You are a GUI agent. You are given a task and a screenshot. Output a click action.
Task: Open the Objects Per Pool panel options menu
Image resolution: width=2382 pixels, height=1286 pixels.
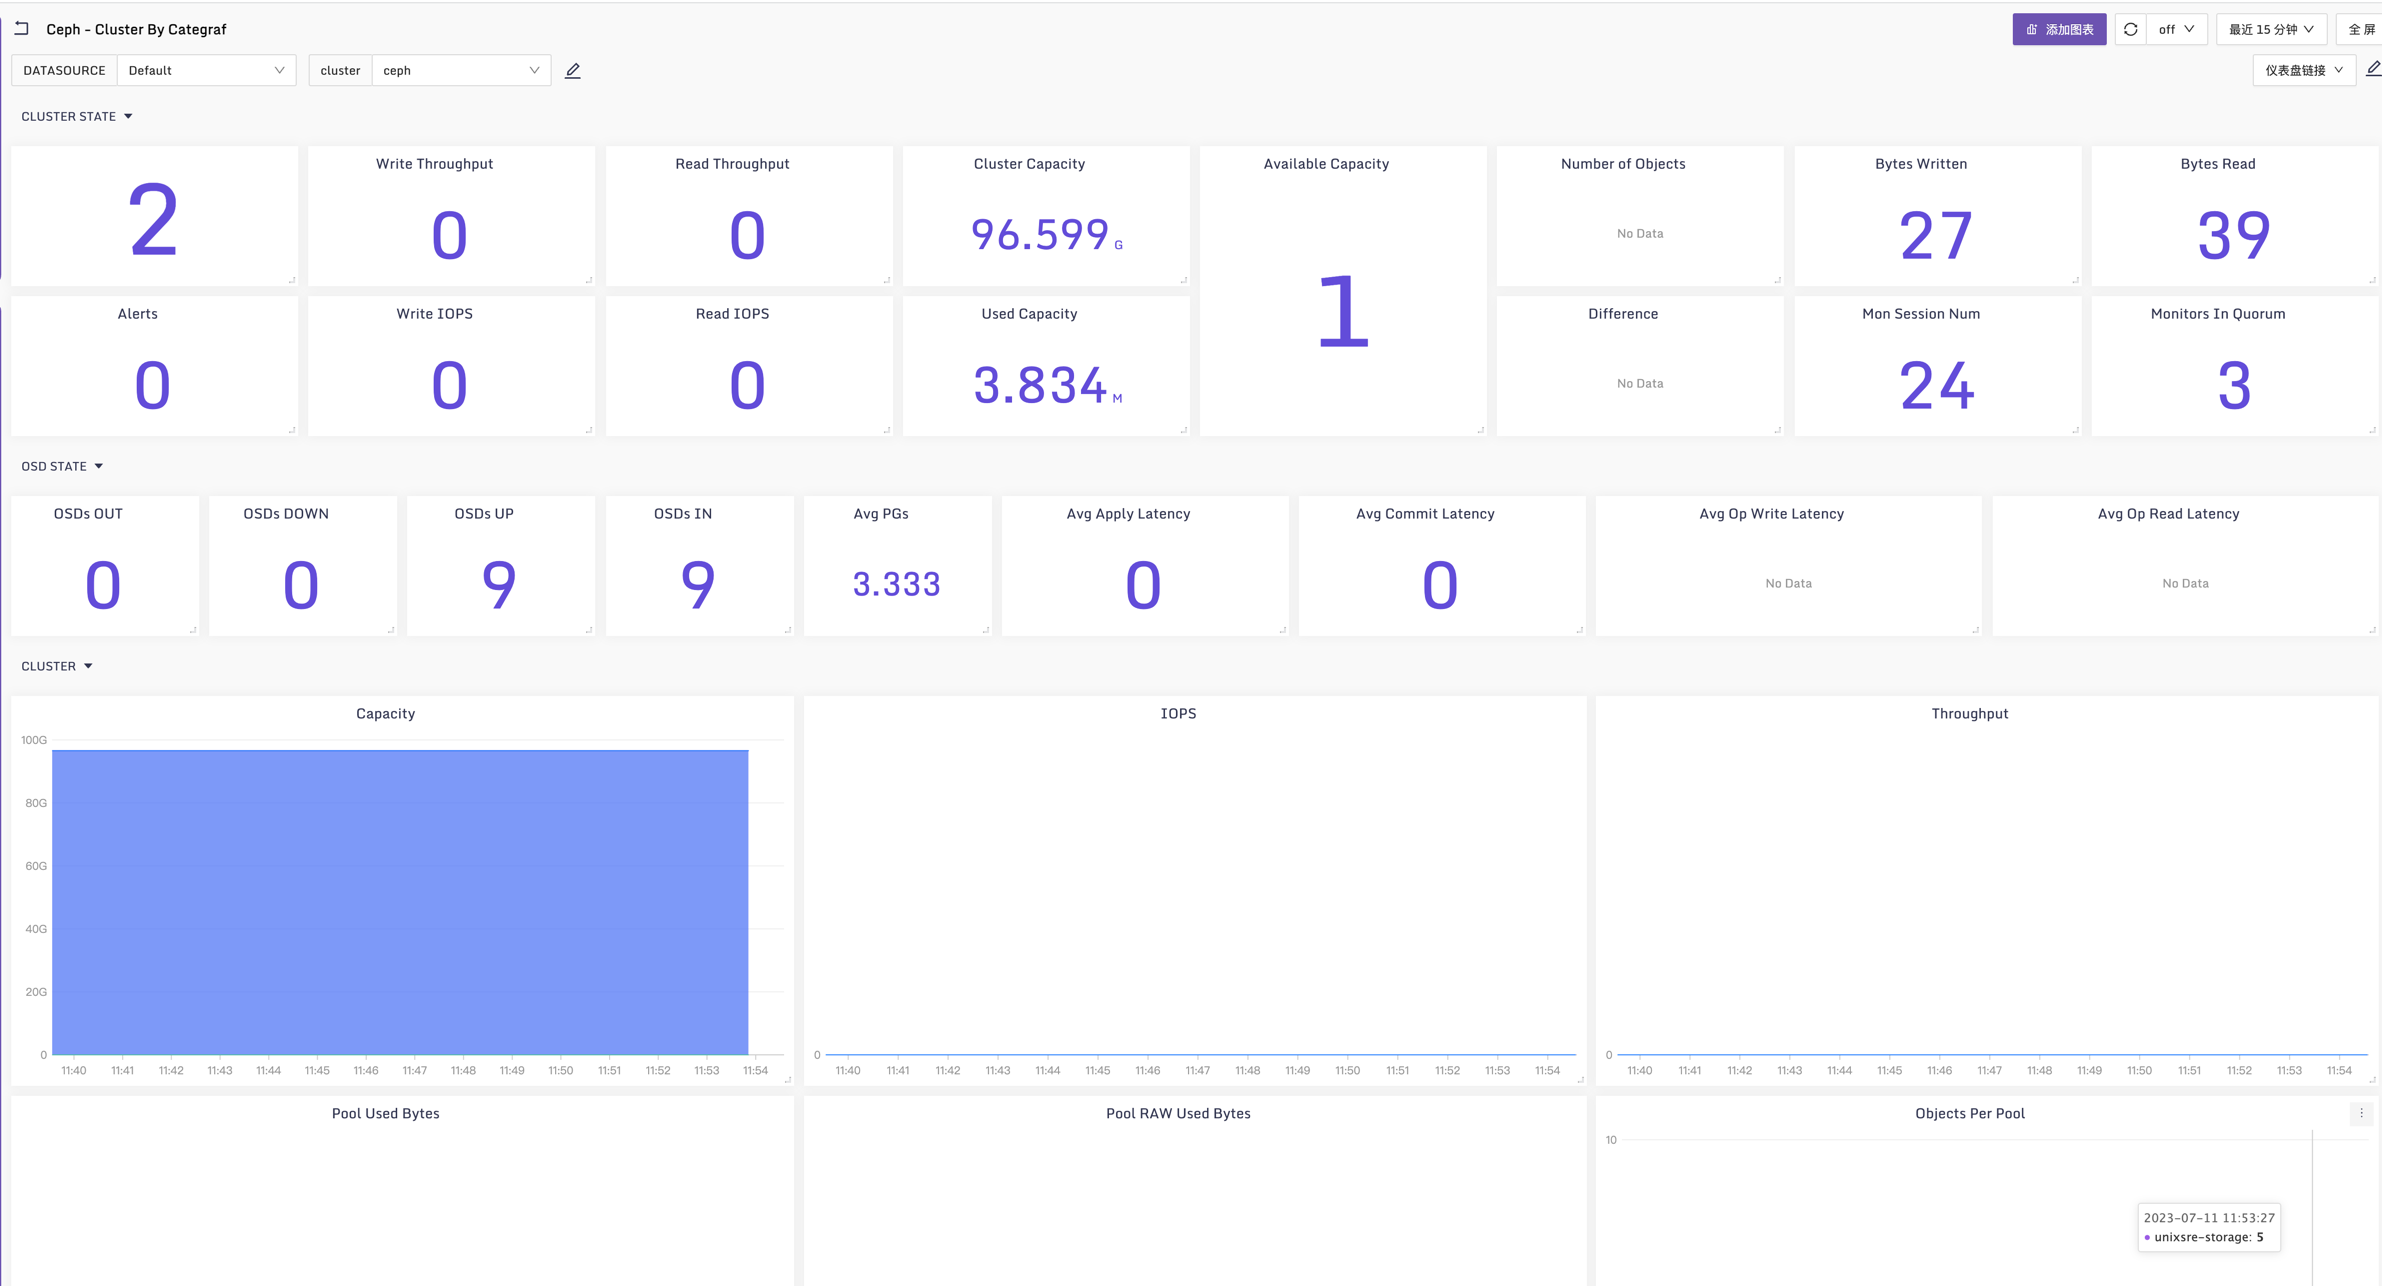2361,1113
